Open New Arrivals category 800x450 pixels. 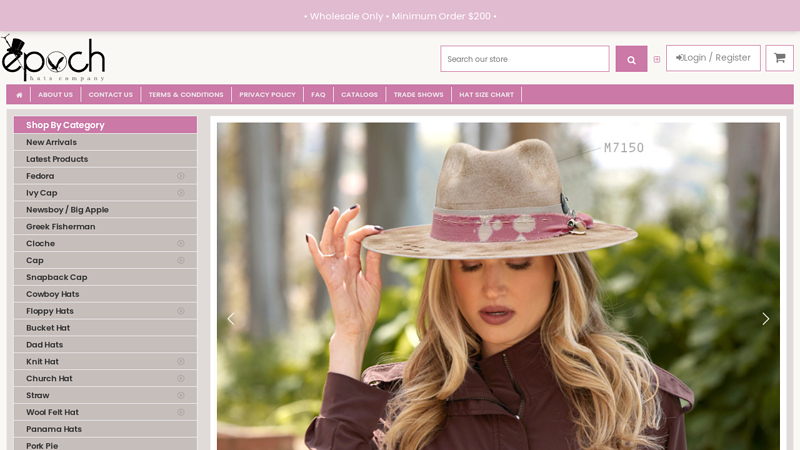click(52, 142)
